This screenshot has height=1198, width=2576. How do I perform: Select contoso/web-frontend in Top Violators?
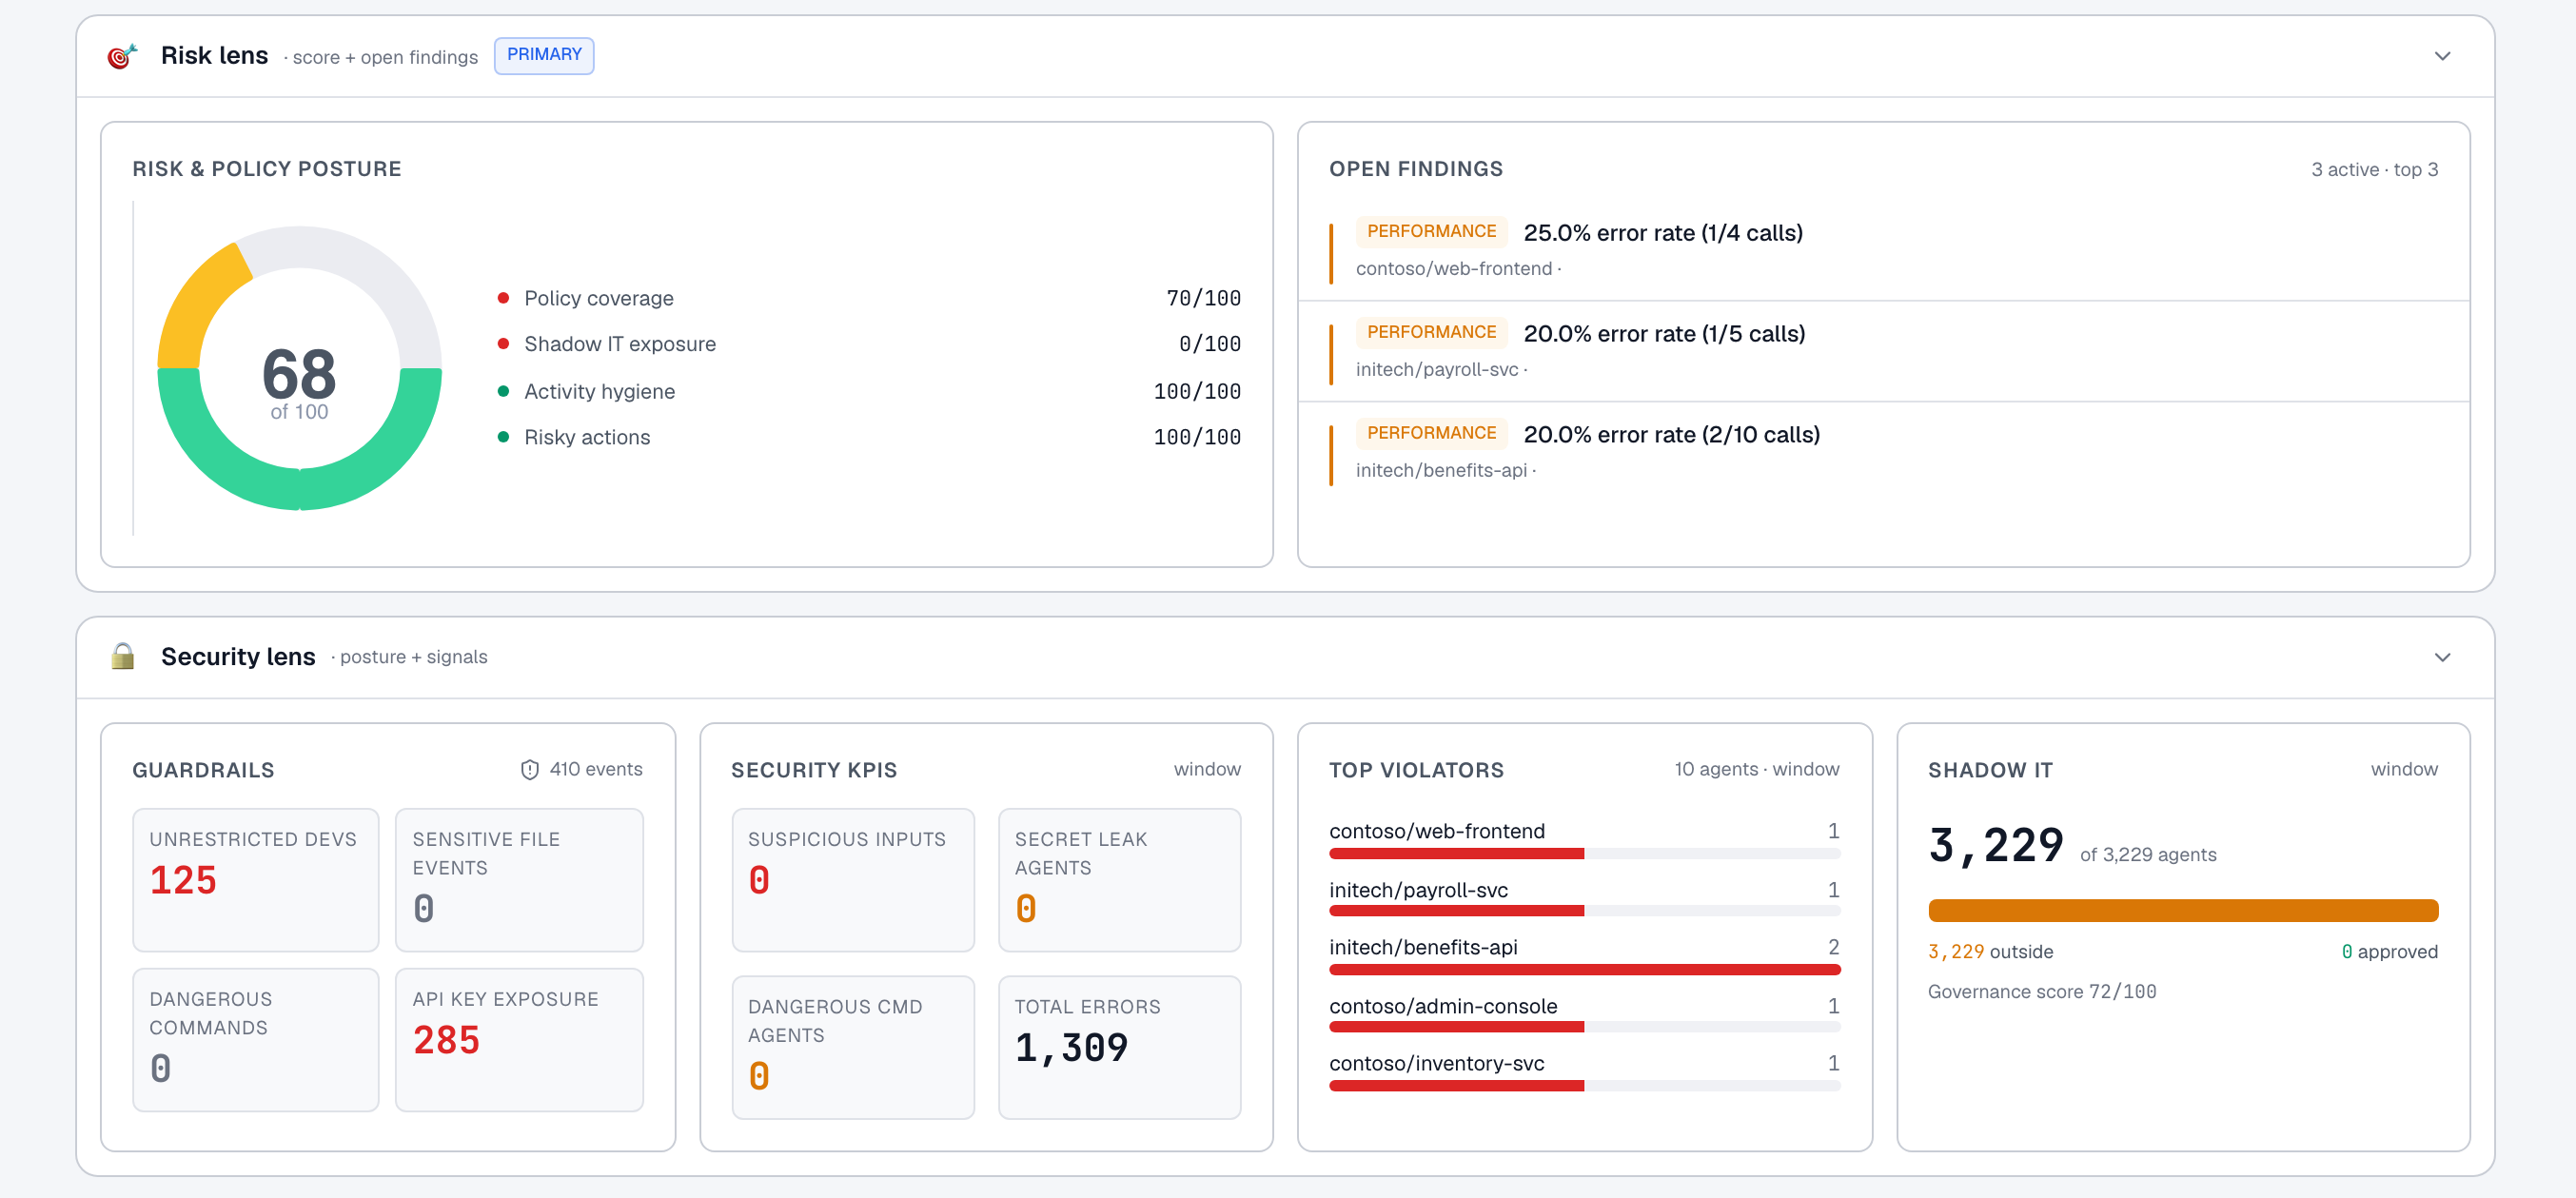[1584, 840]
